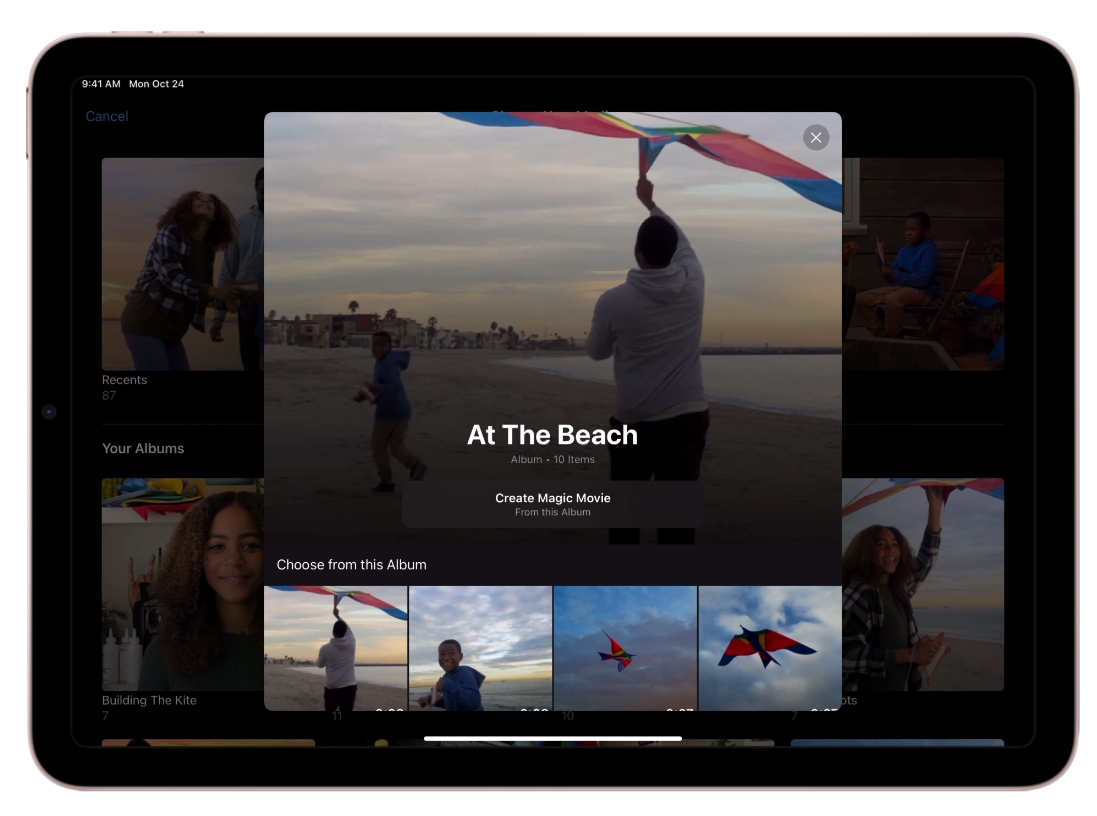Tap the 'Your Albums' section heading
This screenshot has width=1097, height=816.
[x=143, y=449]
